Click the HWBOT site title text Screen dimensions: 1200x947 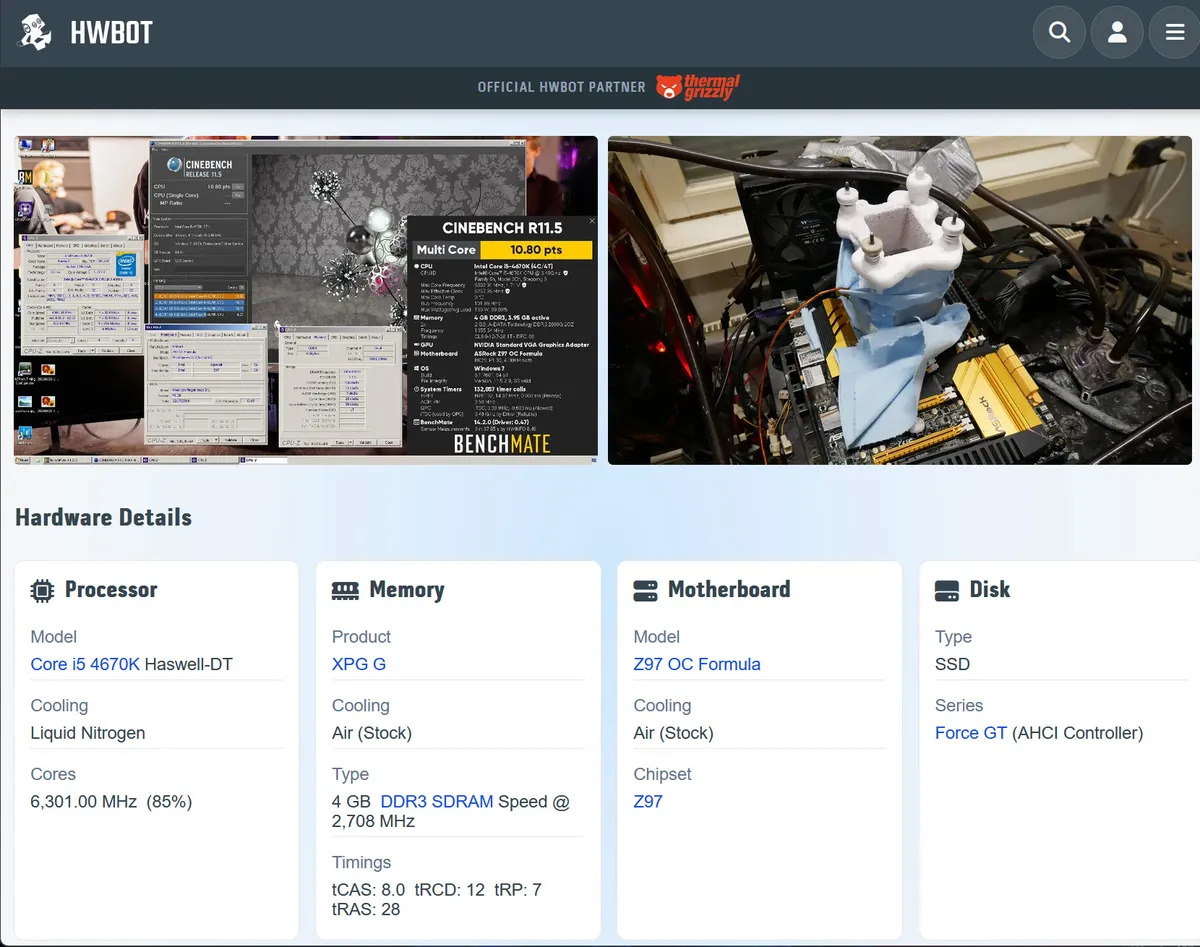click(x=111, y=33)
